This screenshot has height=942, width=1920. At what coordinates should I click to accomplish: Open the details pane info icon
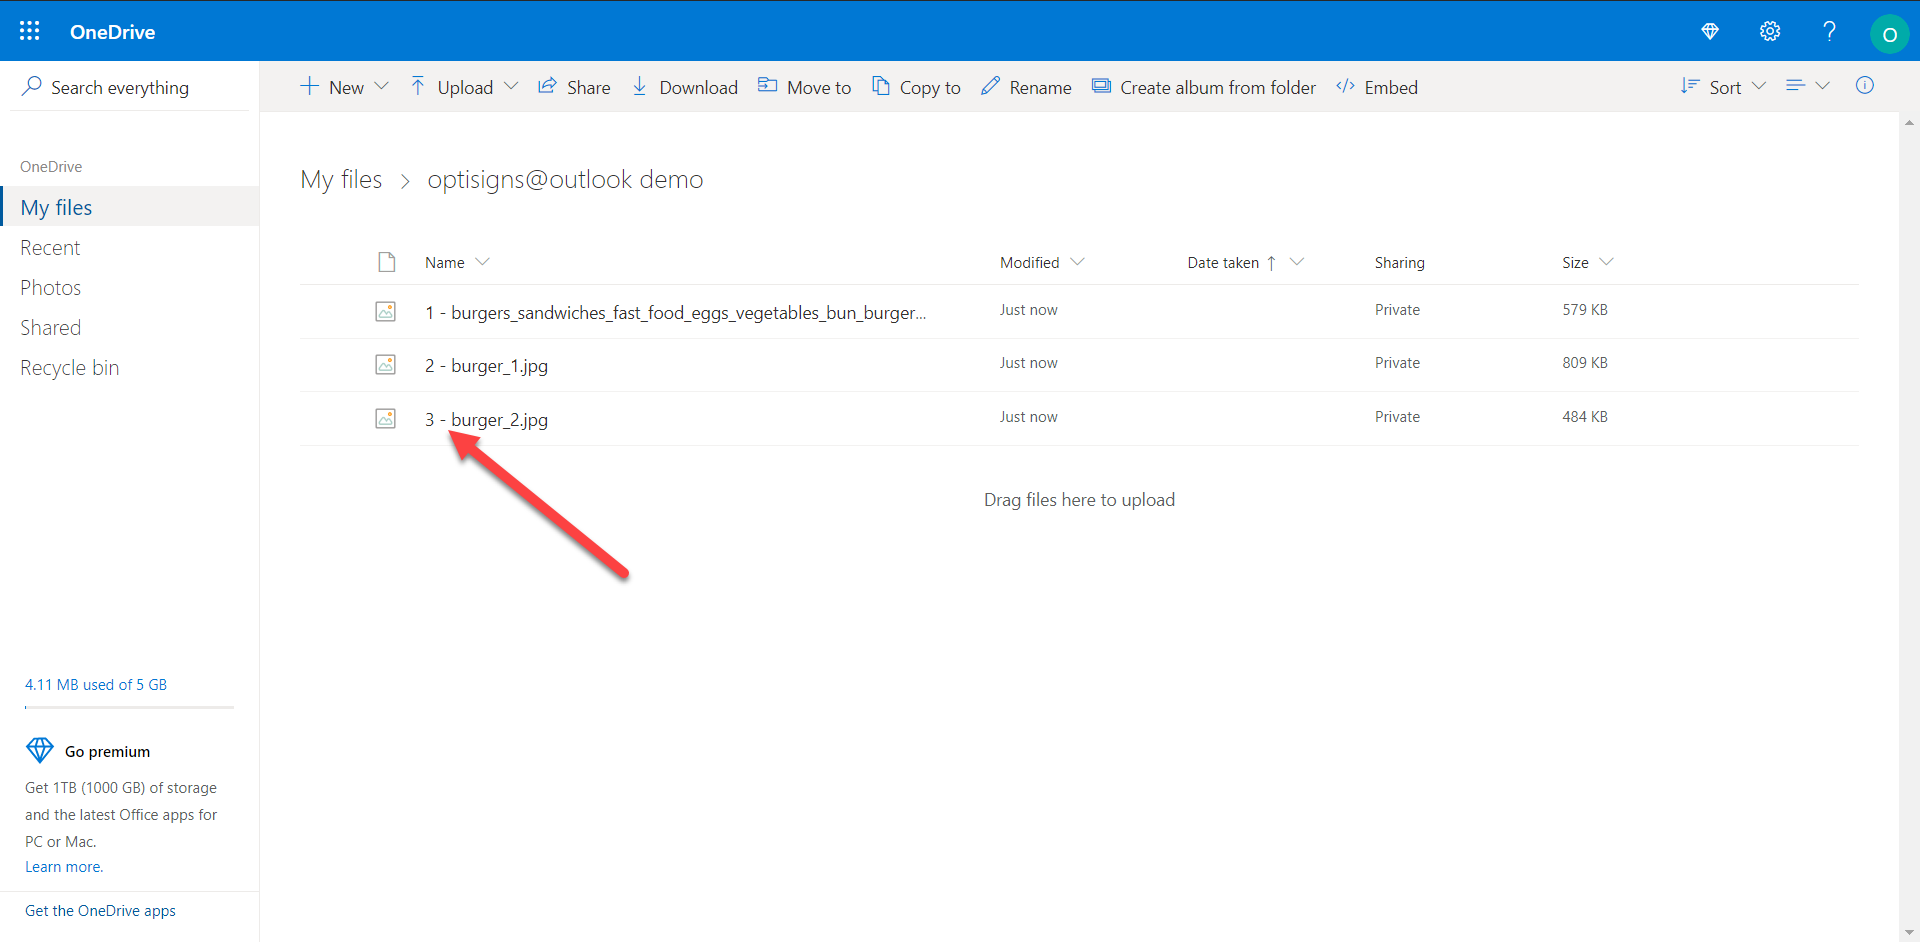[x=1864, y=86]
